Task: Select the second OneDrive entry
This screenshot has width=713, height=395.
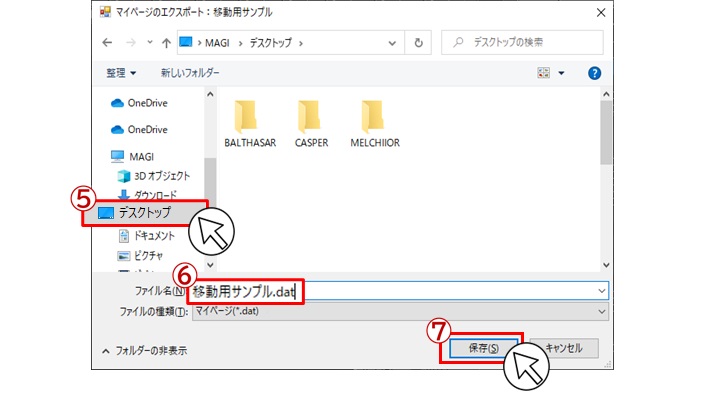Action: [x=139, y=130]
